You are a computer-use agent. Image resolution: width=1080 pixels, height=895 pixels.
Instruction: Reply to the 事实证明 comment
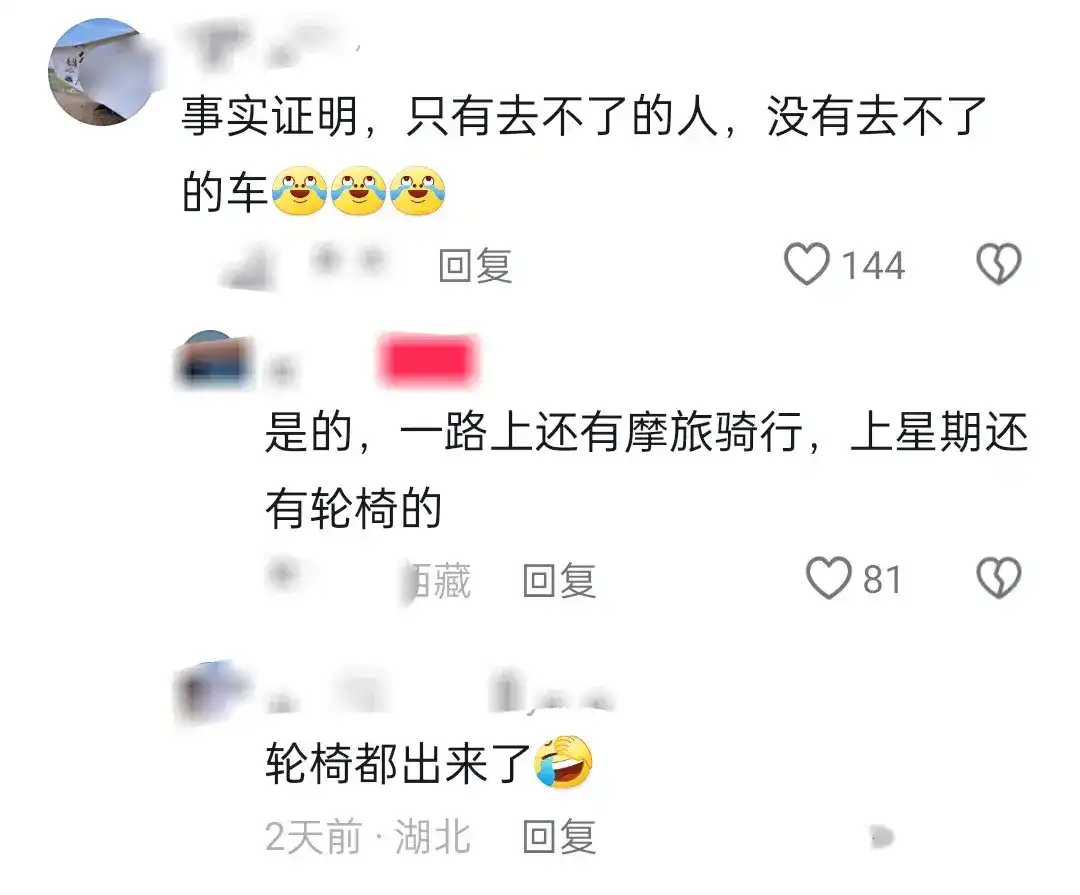coord(475,265)
